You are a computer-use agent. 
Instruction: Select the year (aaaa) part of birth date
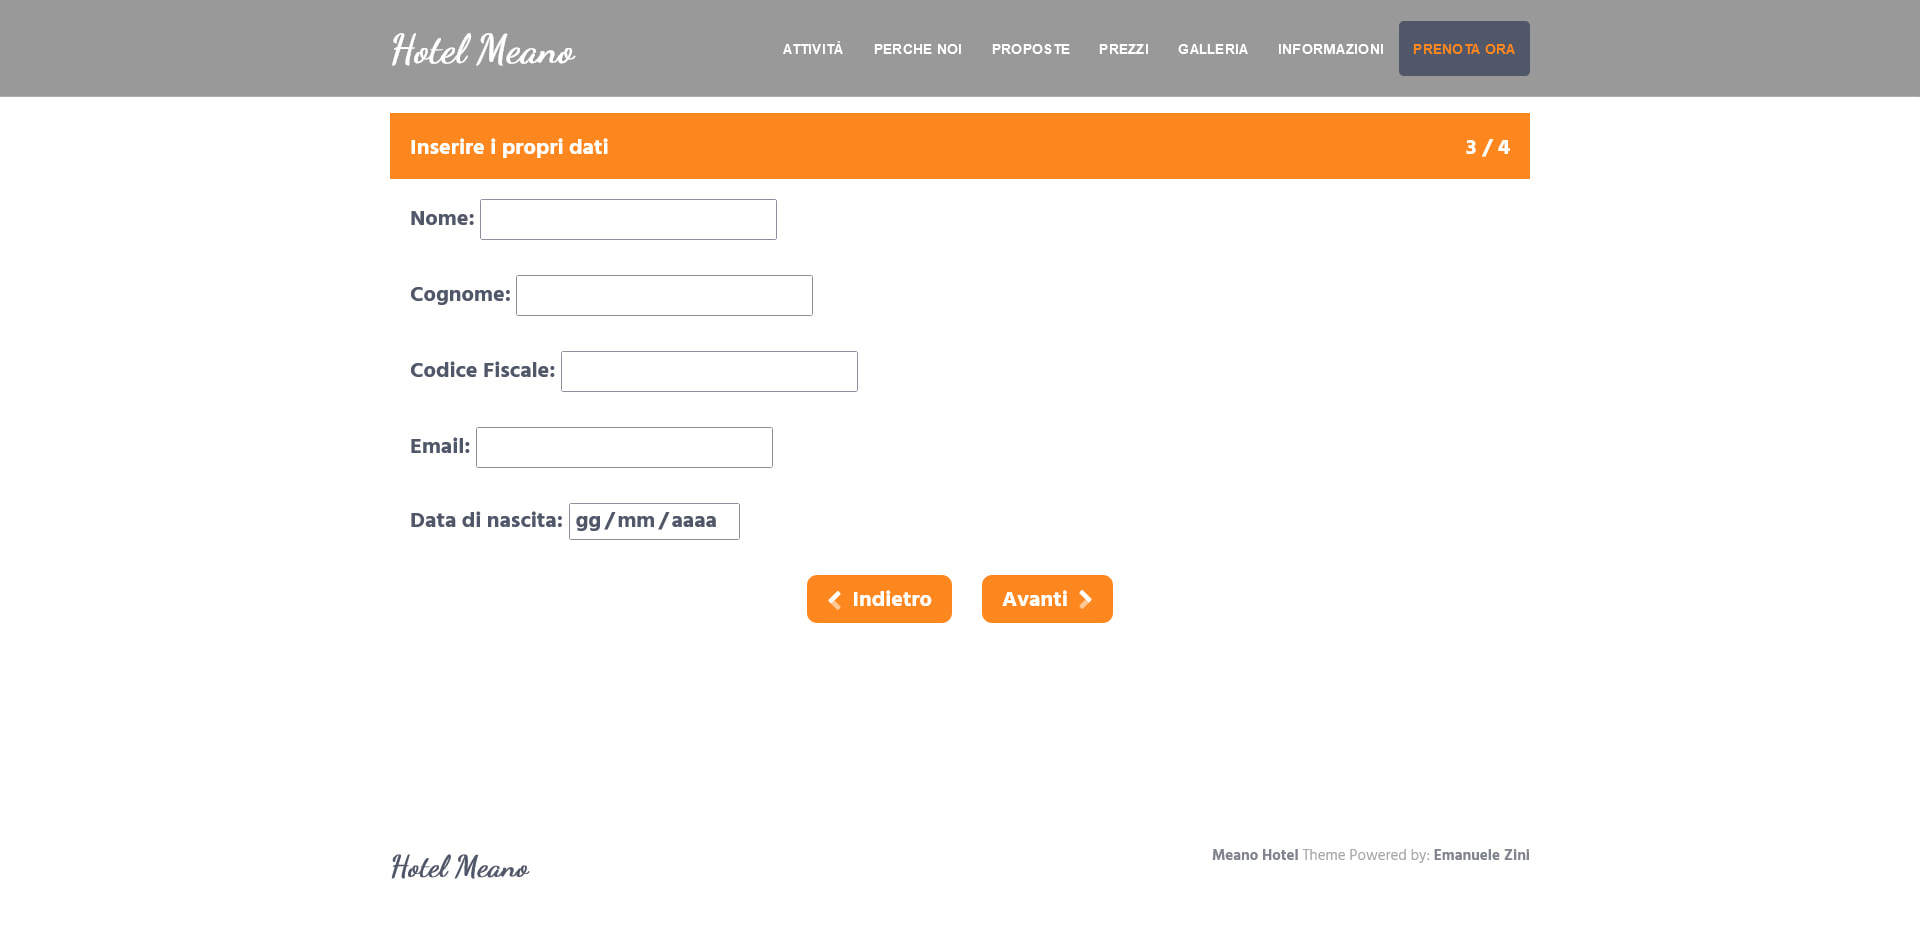click(693, 521)
